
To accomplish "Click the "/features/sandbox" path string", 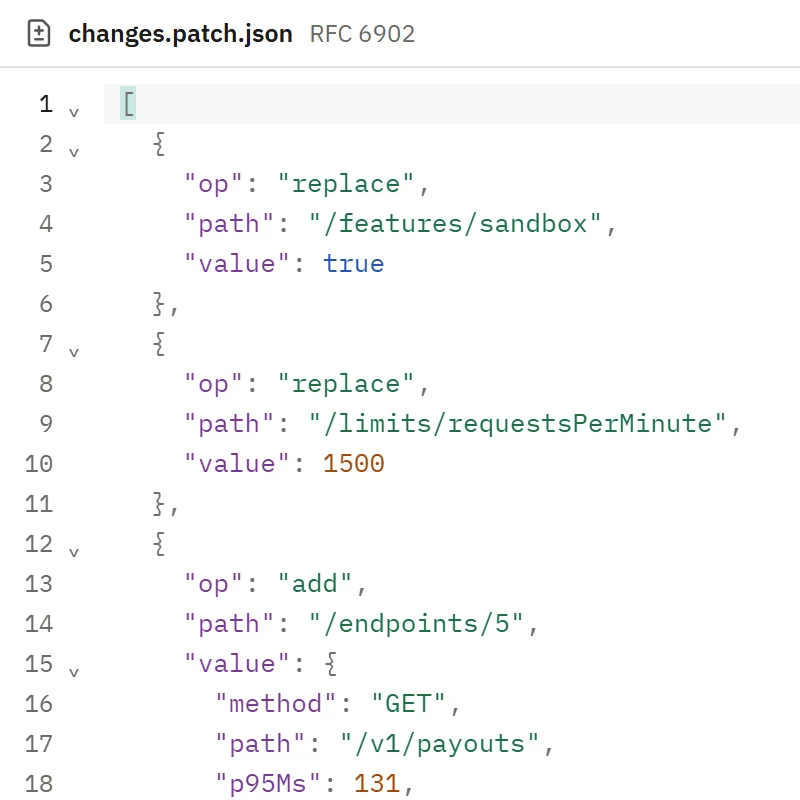I will coord(456,223).
